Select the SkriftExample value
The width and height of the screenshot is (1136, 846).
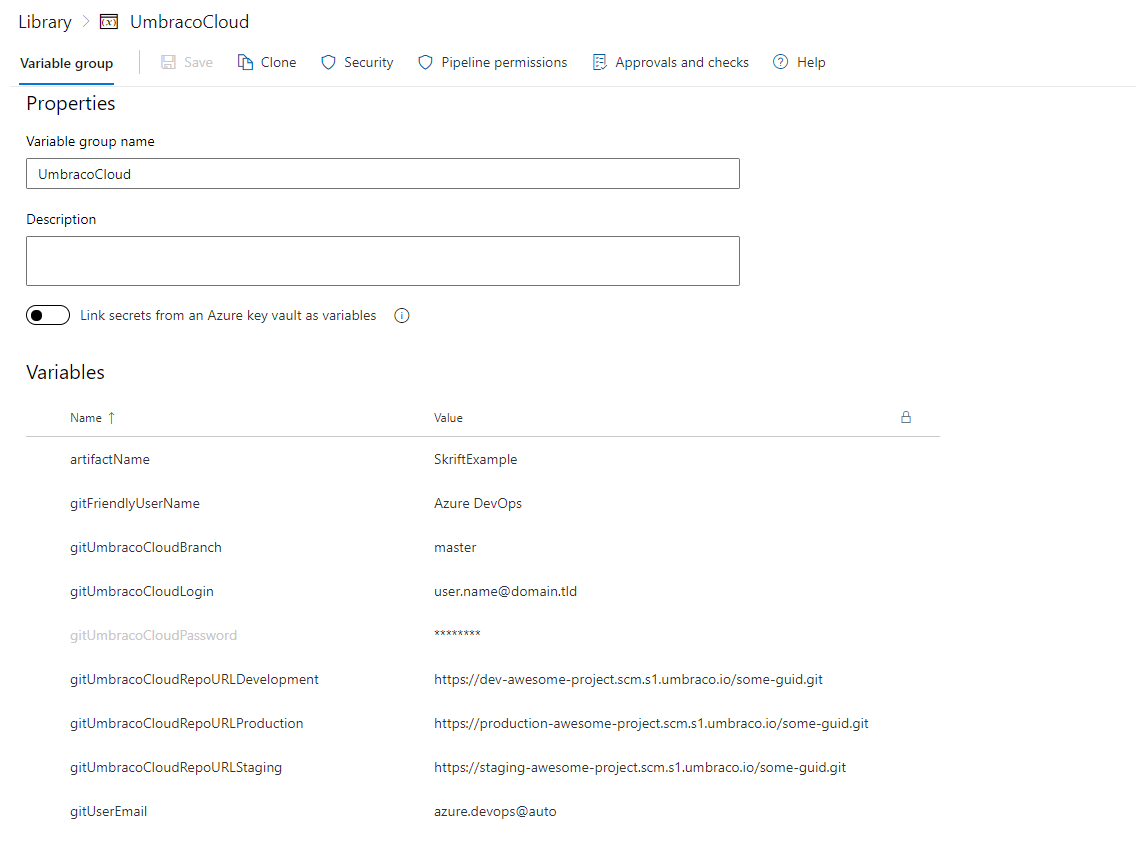(476, 459)
